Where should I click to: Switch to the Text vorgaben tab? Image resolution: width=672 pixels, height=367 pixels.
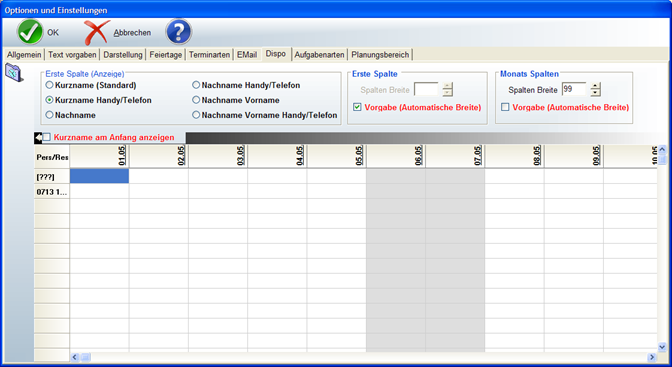[72, 55]
